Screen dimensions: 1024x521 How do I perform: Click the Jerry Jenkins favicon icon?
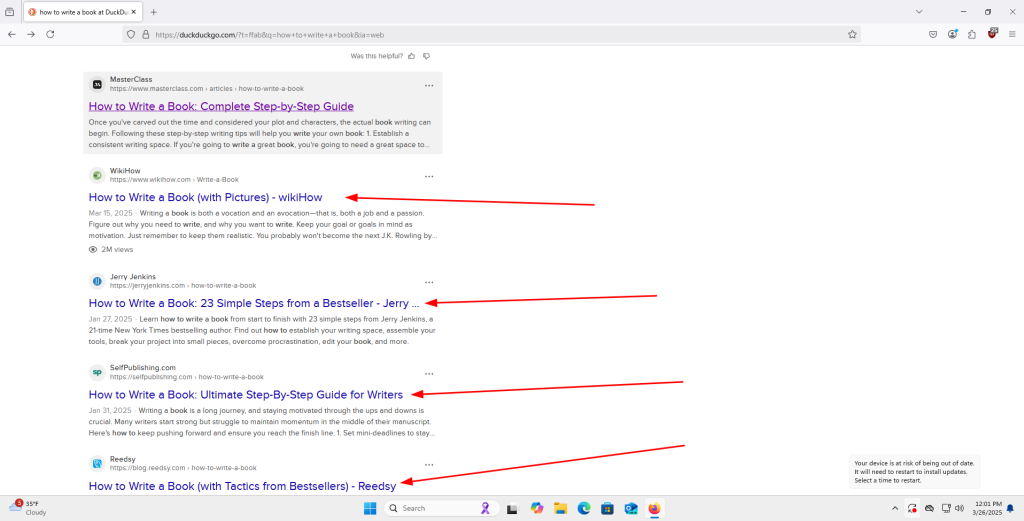(97, 281)
